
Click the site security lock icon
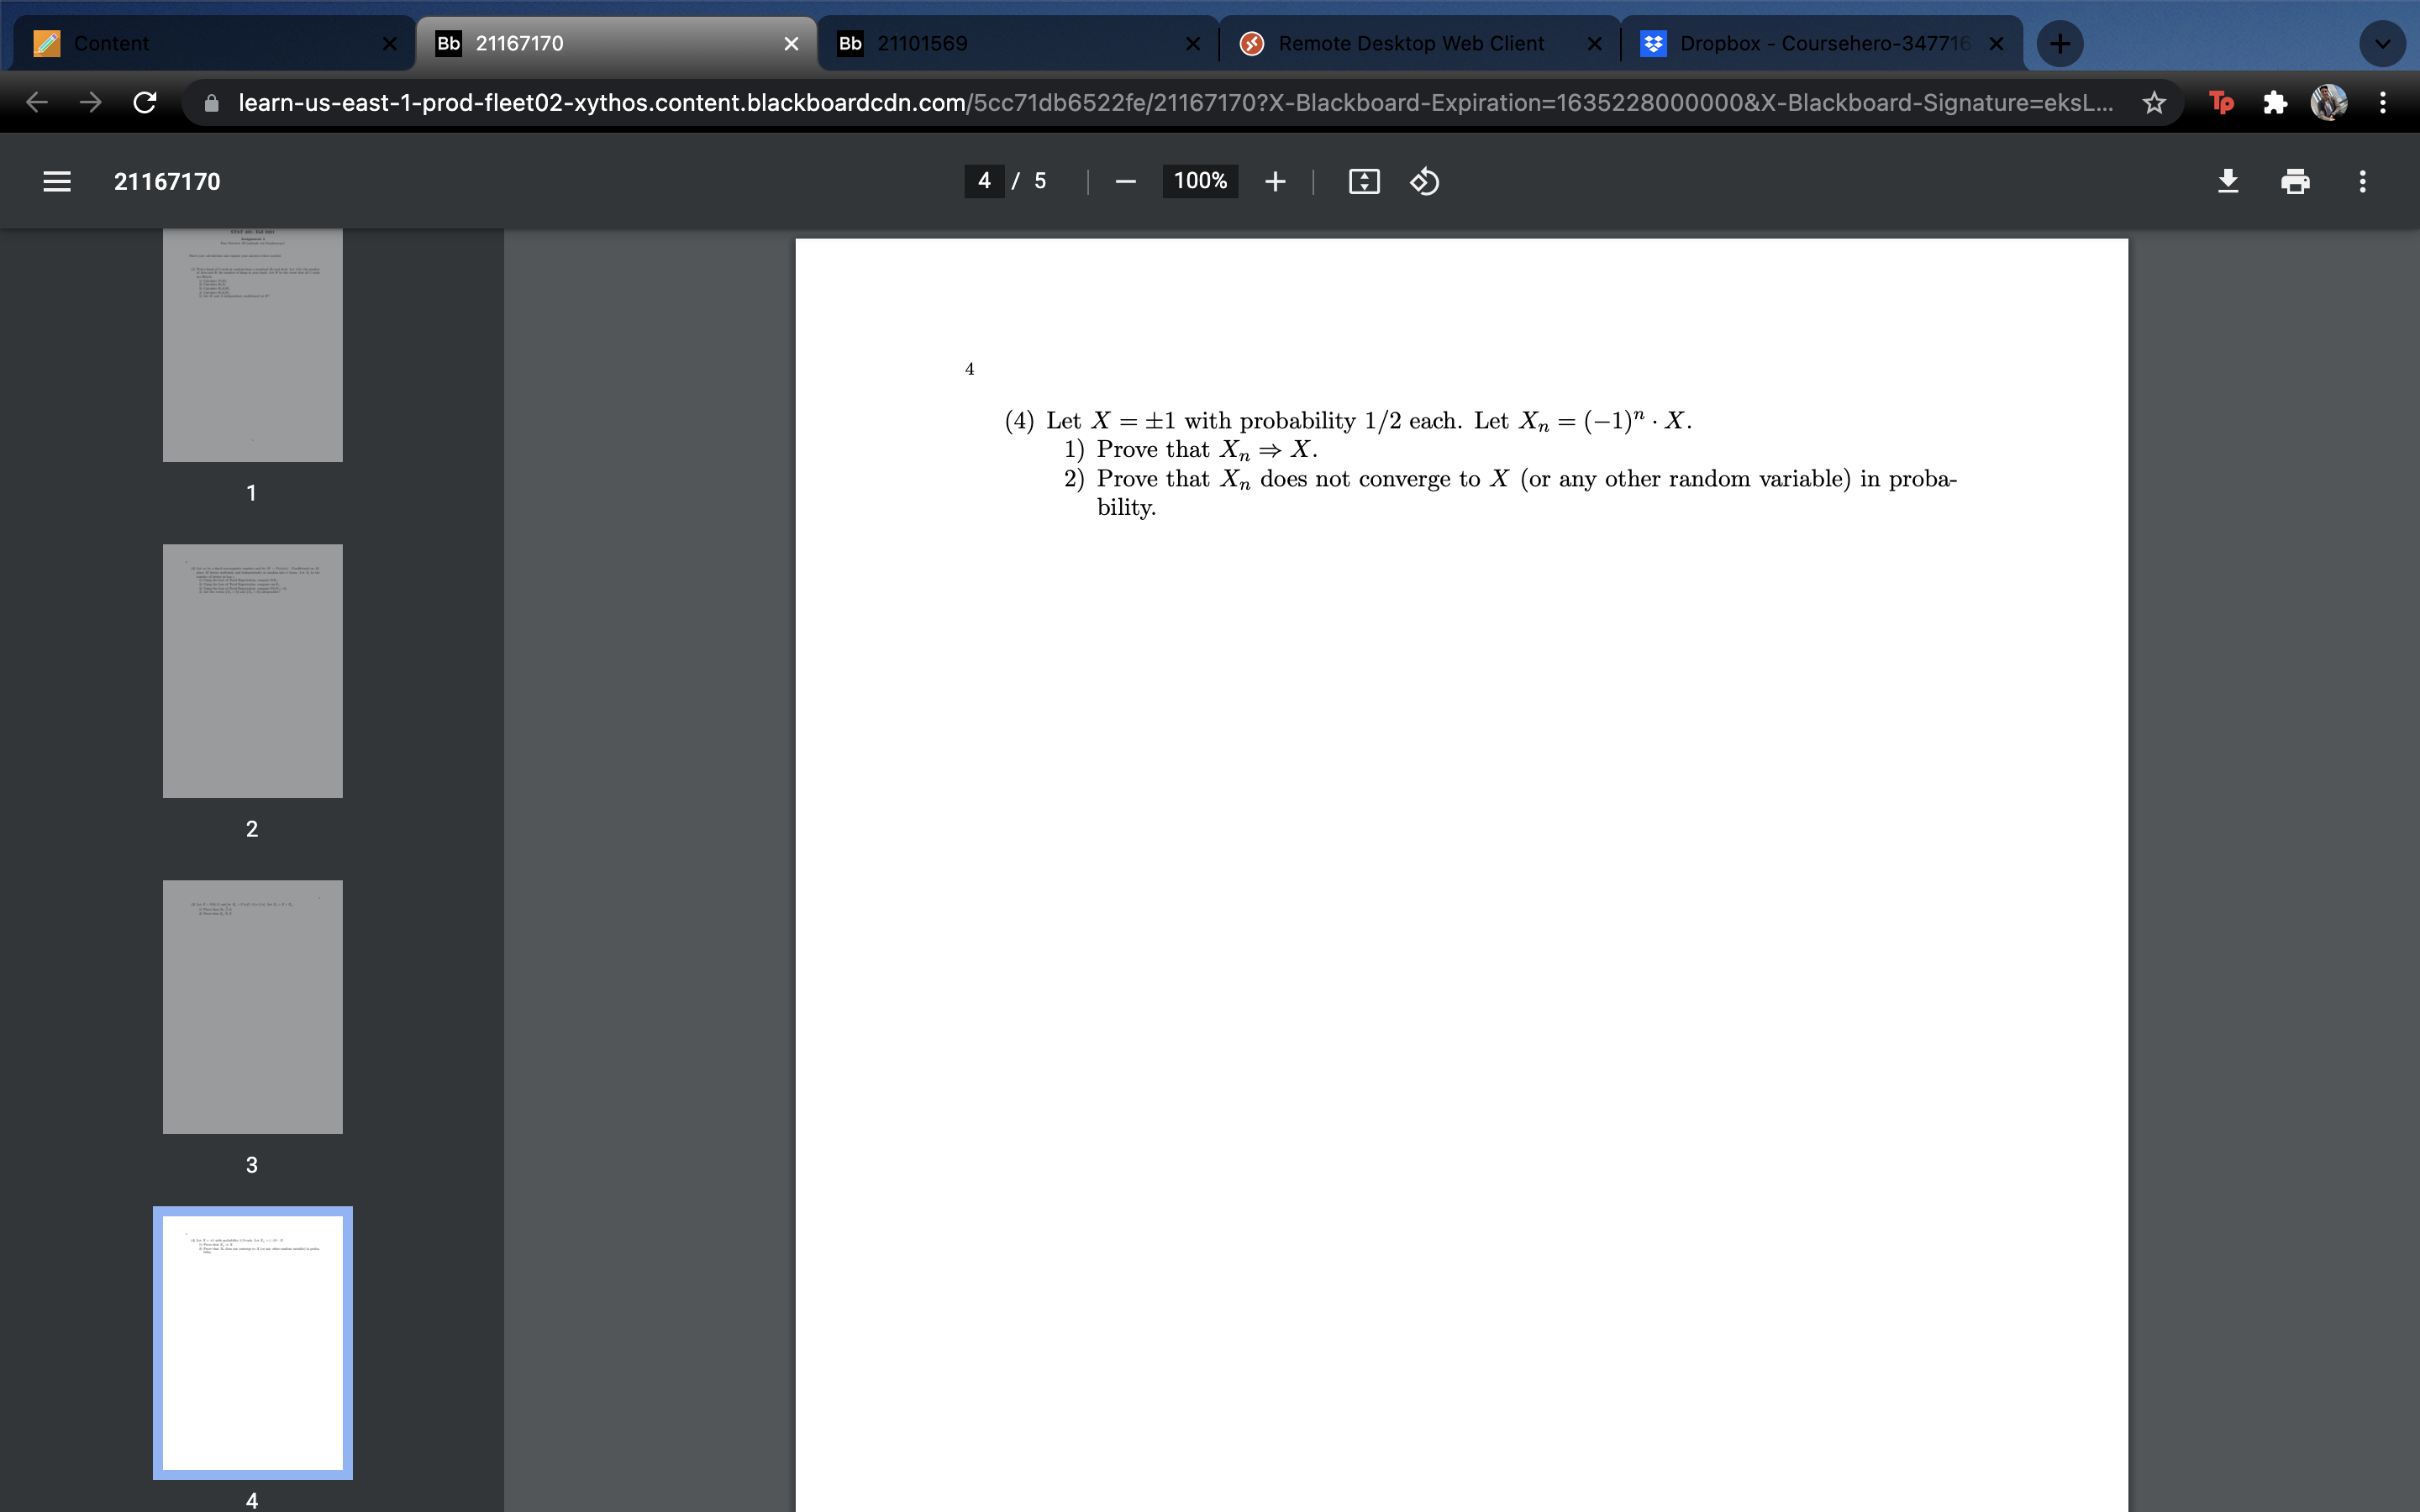tap(213, 102)
